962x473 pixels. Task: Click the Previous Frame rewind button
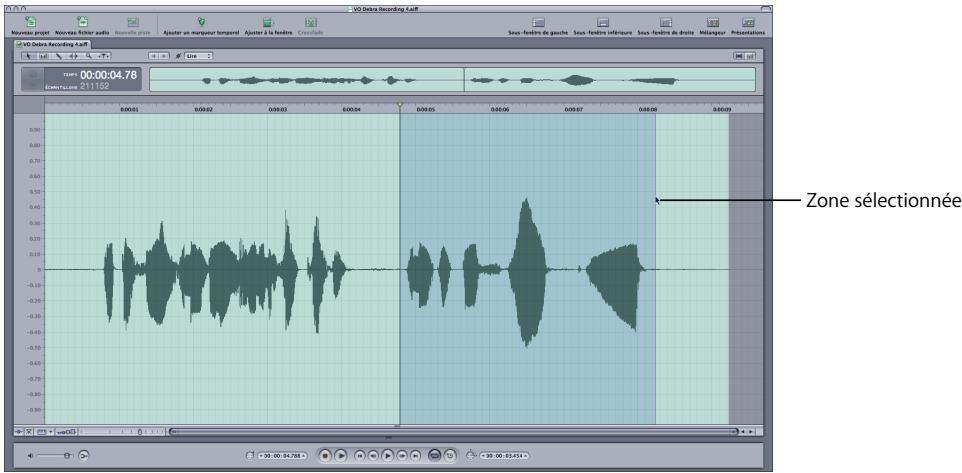click(x=374, y=455)
